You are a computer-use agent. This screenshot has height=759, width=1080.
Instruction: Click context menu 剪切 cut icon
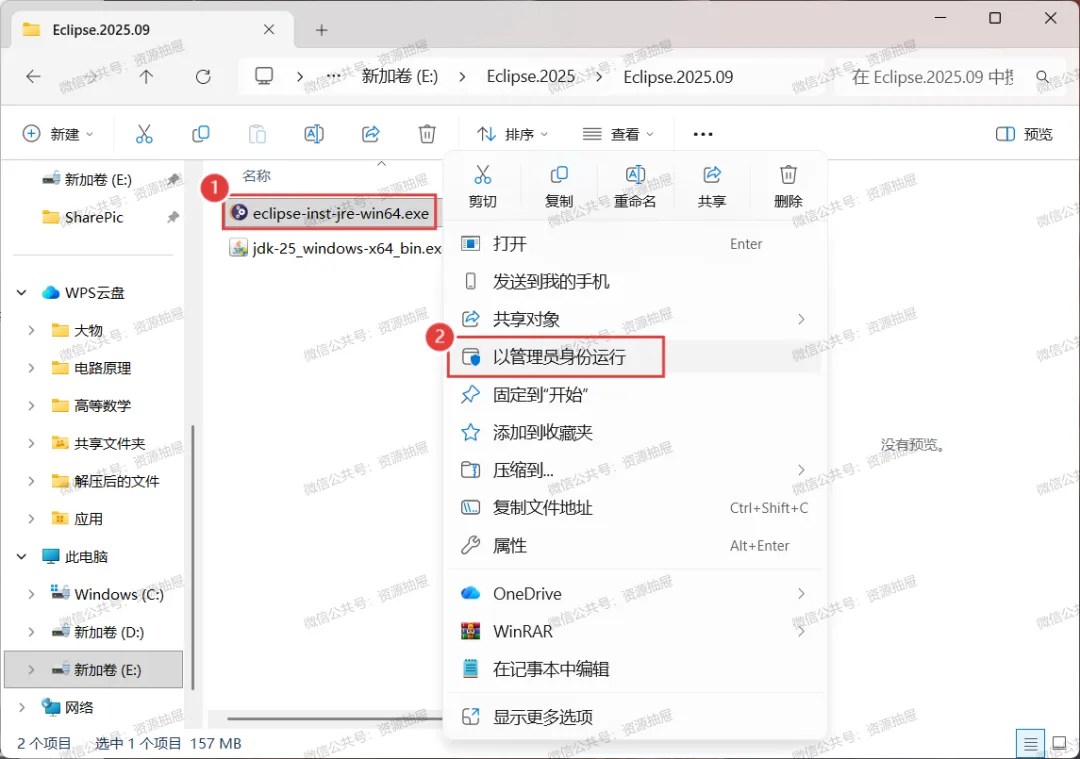click(x=483, y=175)
